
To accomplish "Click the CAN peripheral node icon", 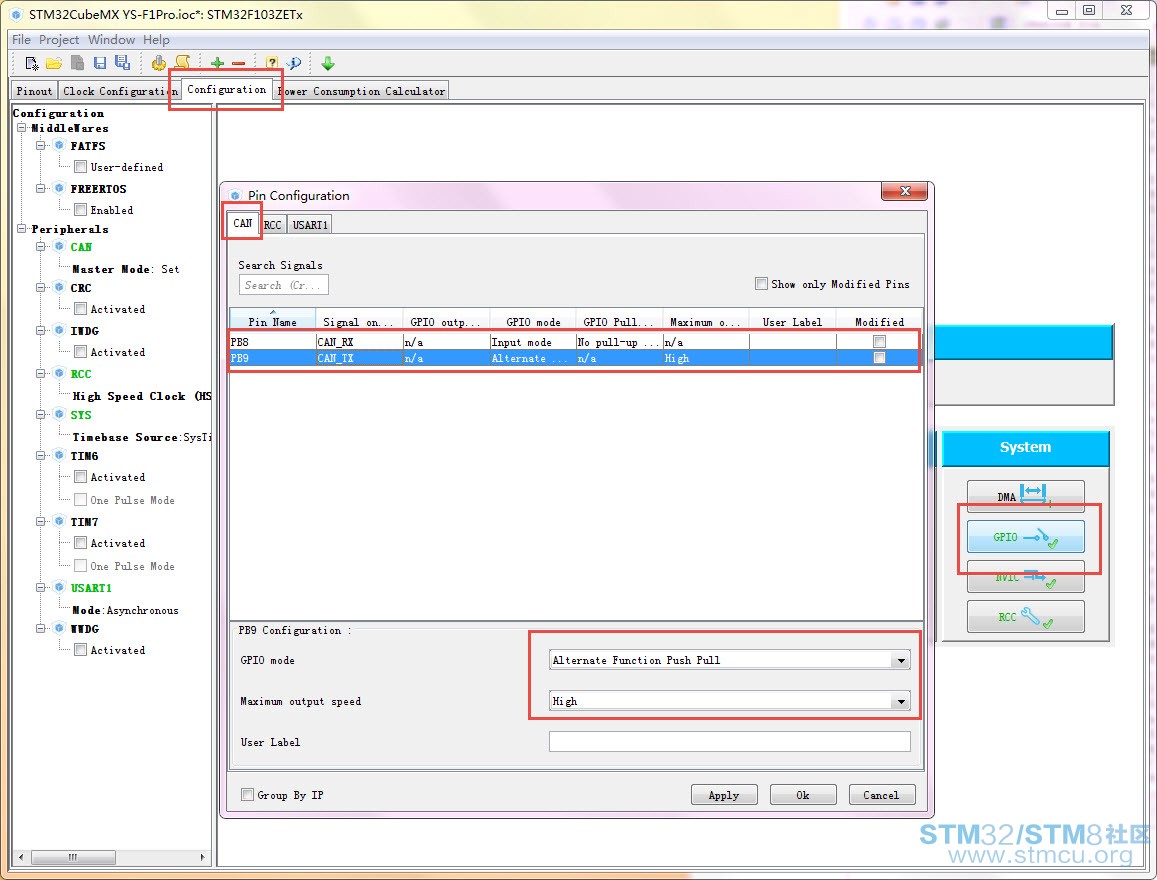I will [x=60, y=246].
